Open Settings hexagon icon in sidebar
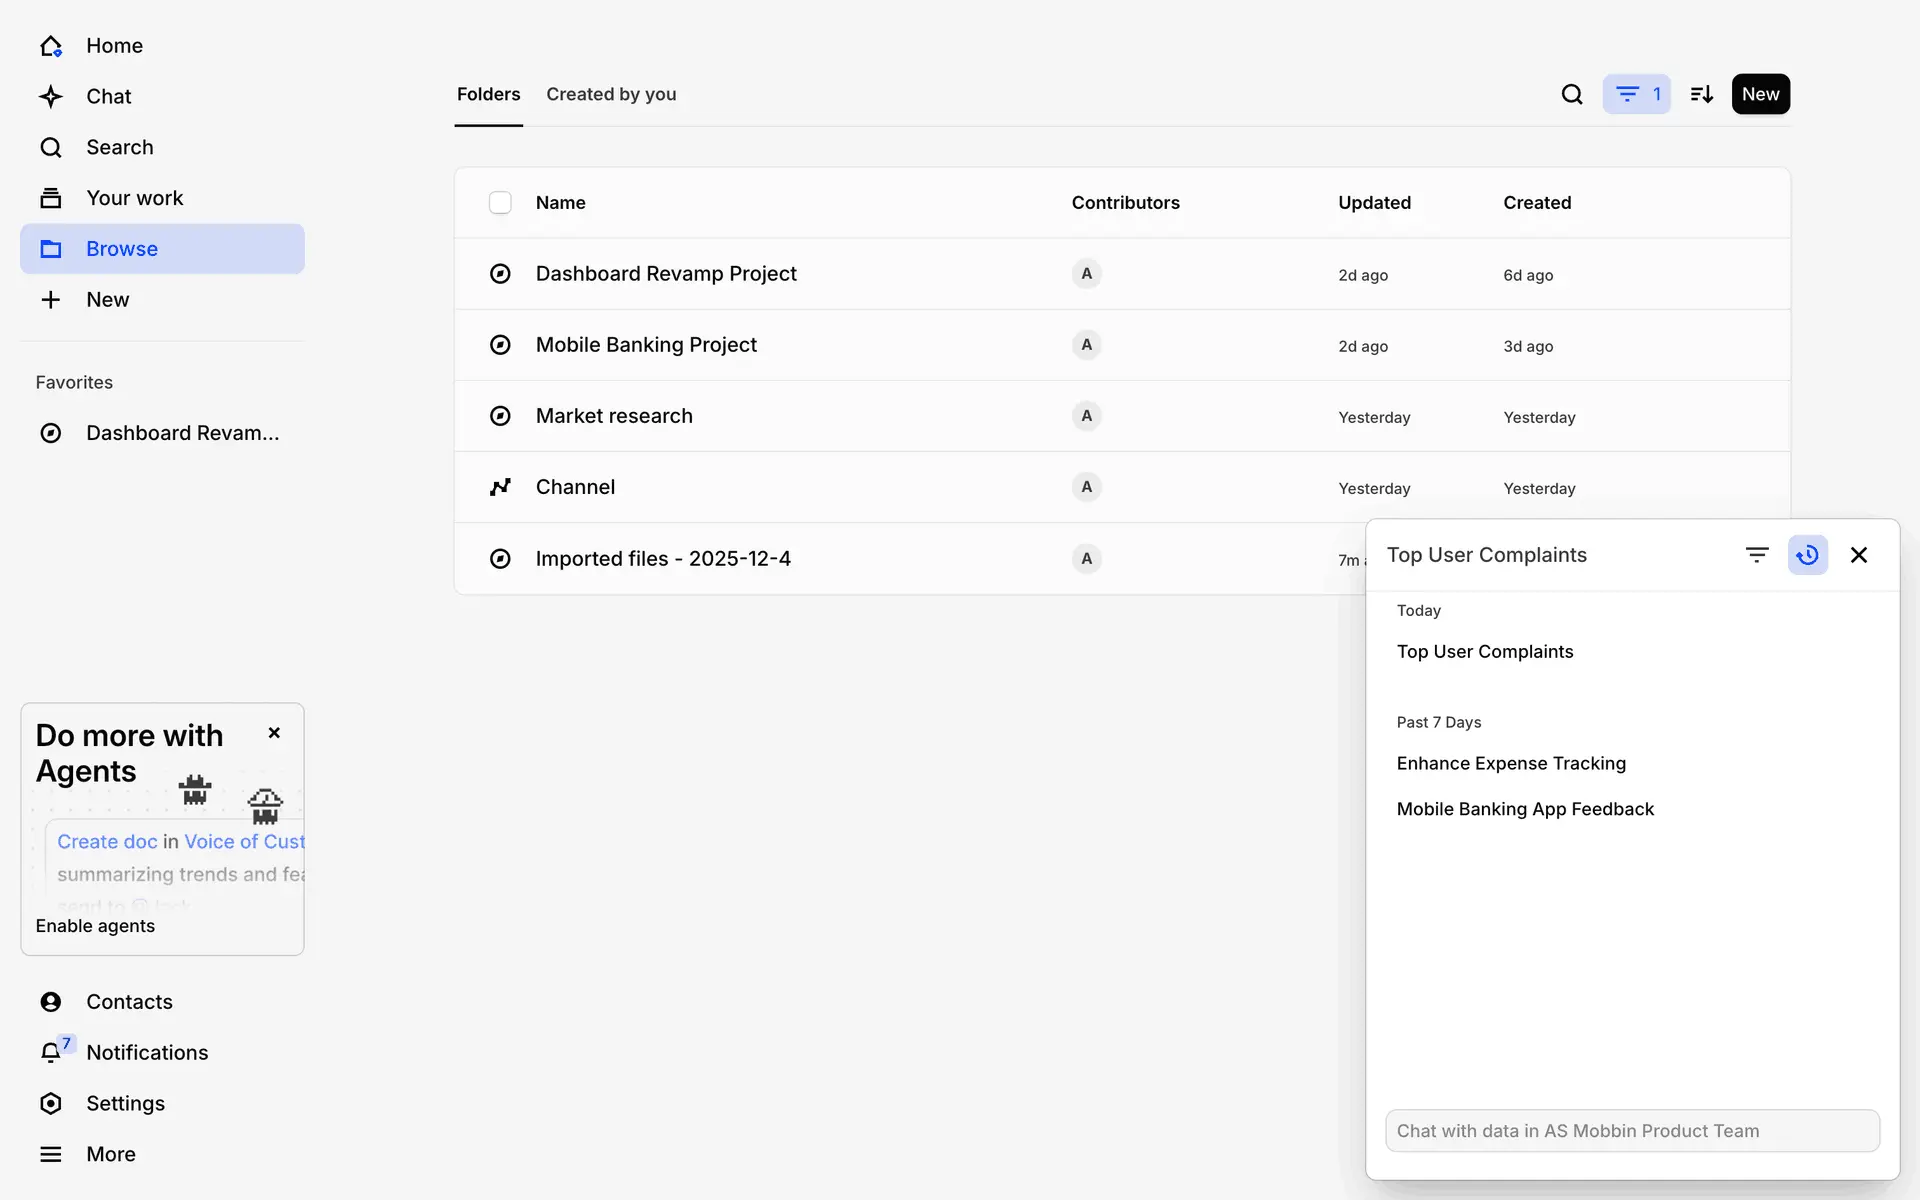The width and height of the screenshot is (1920, 1200). (x=51, y=1103)
